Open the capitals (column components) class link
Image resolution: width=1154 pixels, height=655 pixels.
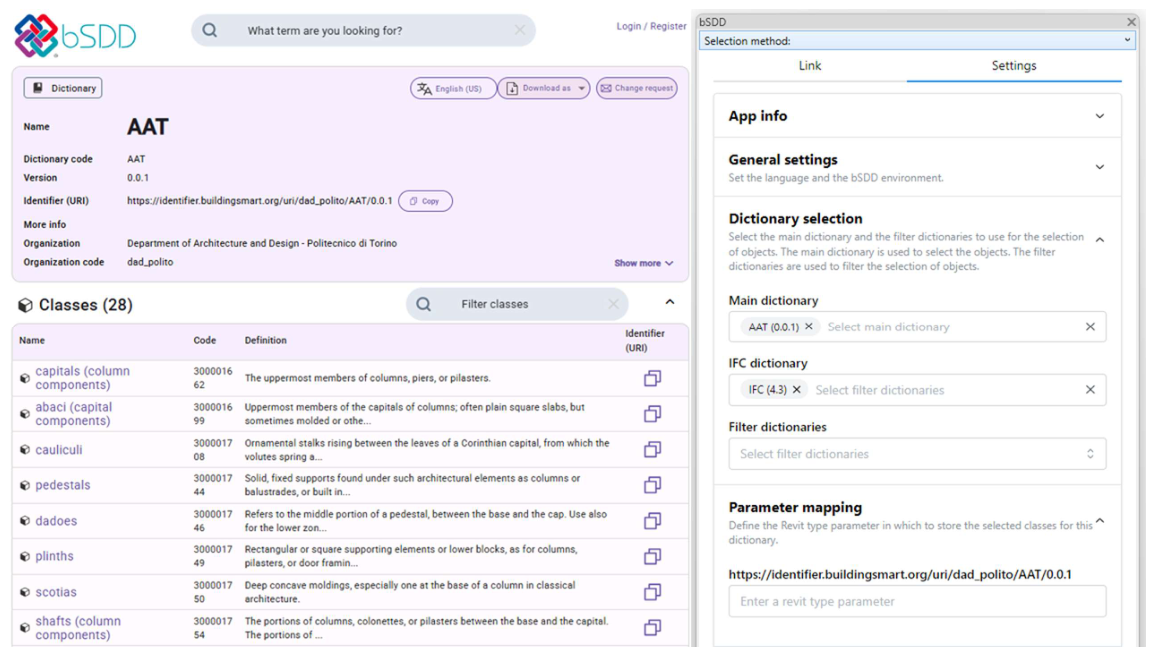click(x=82, y=378)
